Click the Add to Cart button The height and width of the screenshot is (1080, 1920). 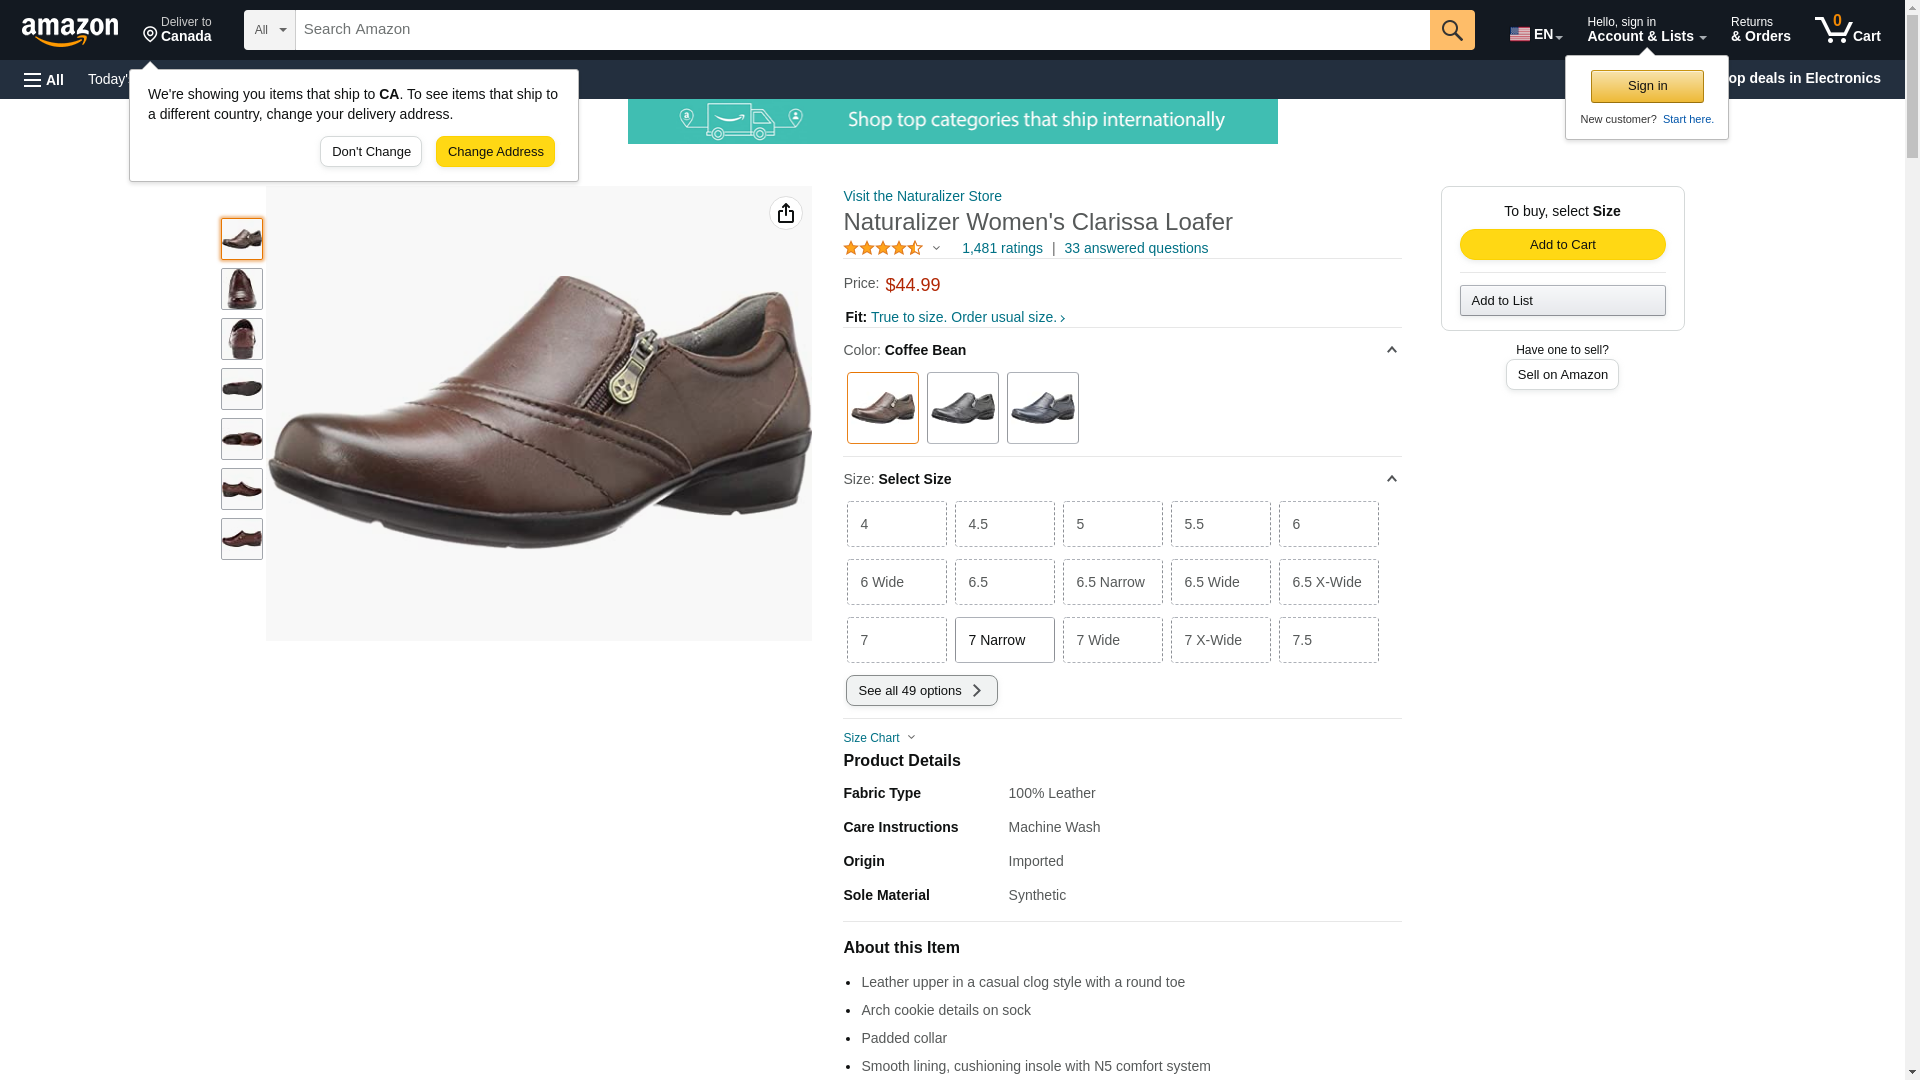click(x=1562, y=245)
